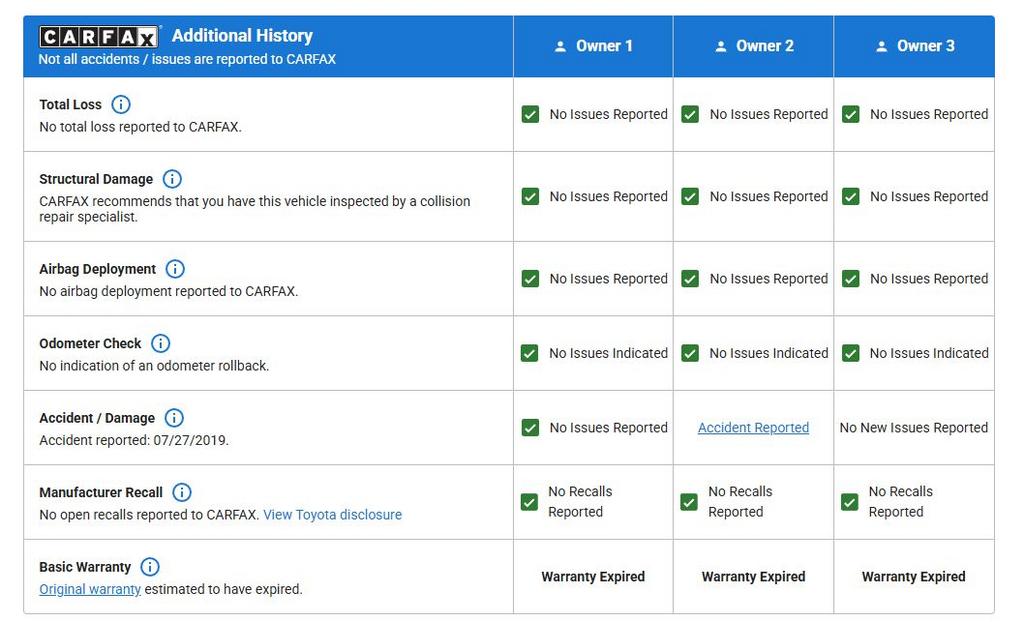Open the Original warranty link
This screenshot has height=622, width=1024.
pos(90,590)
